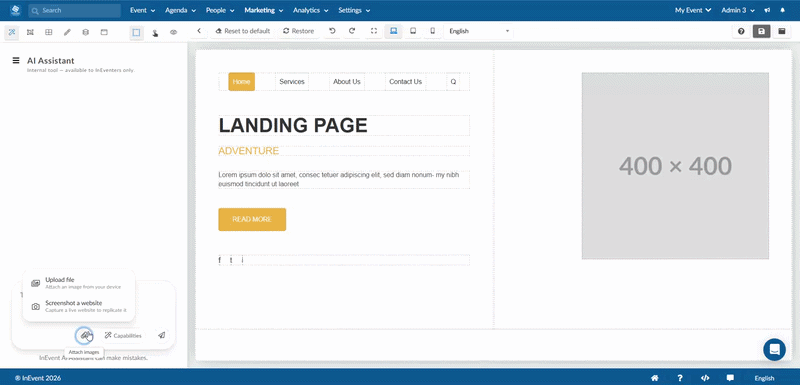Choose Screenshot a website option
Screen dimensions: 800x385
(x=79, y=306)
